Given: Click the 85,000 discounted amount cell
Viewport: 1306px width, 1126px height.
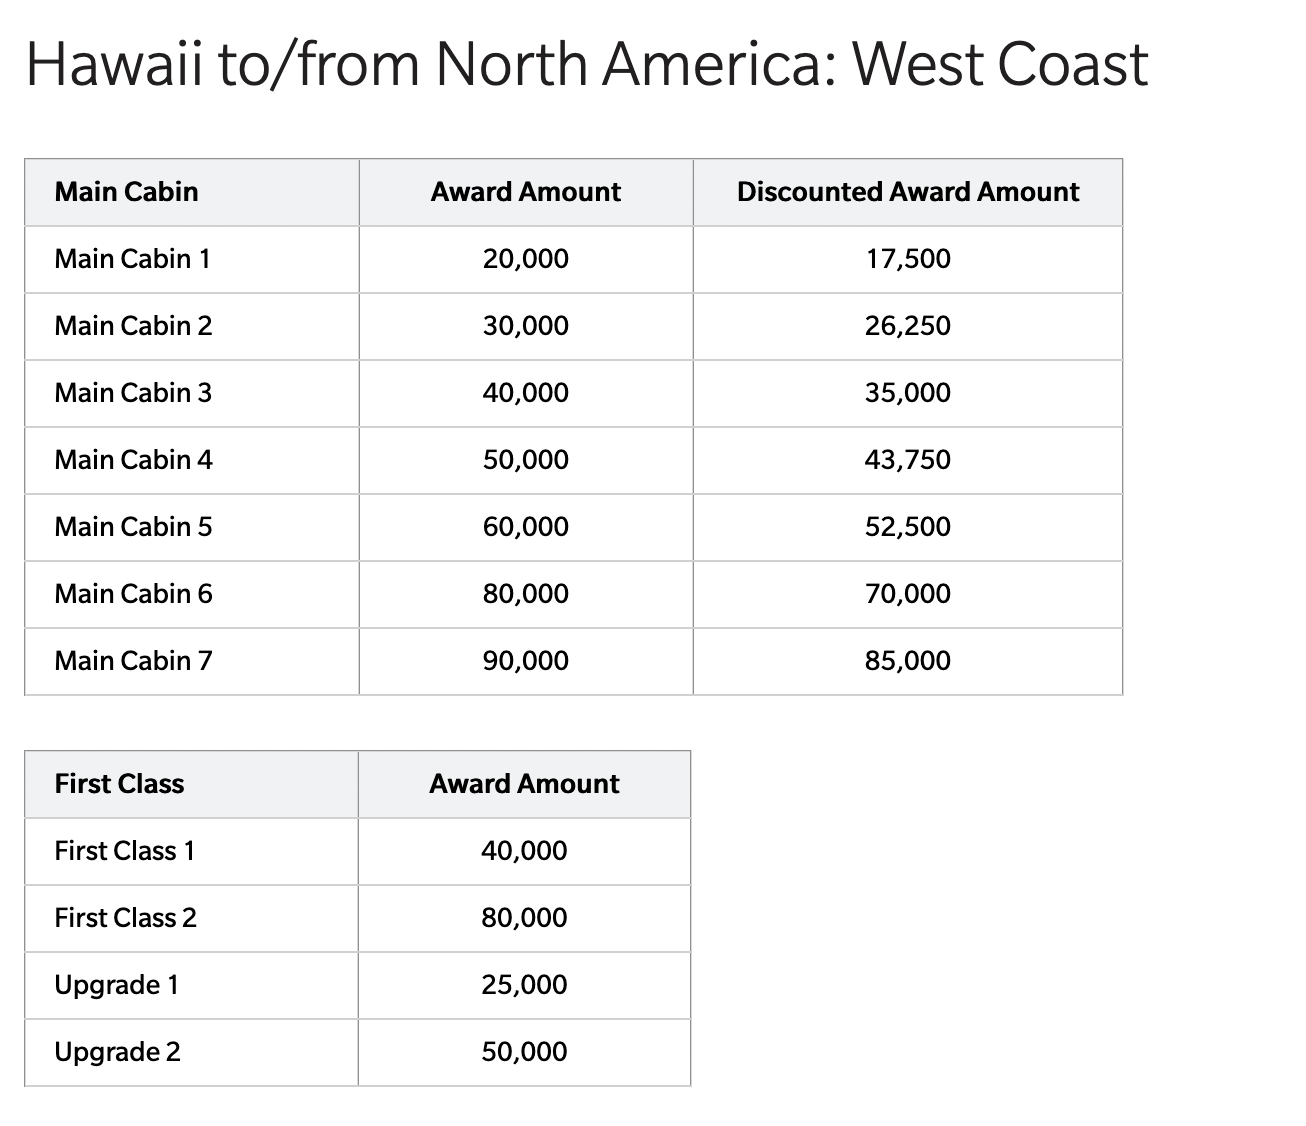Looking at the screenshot, I should click(x=908, y=661).
